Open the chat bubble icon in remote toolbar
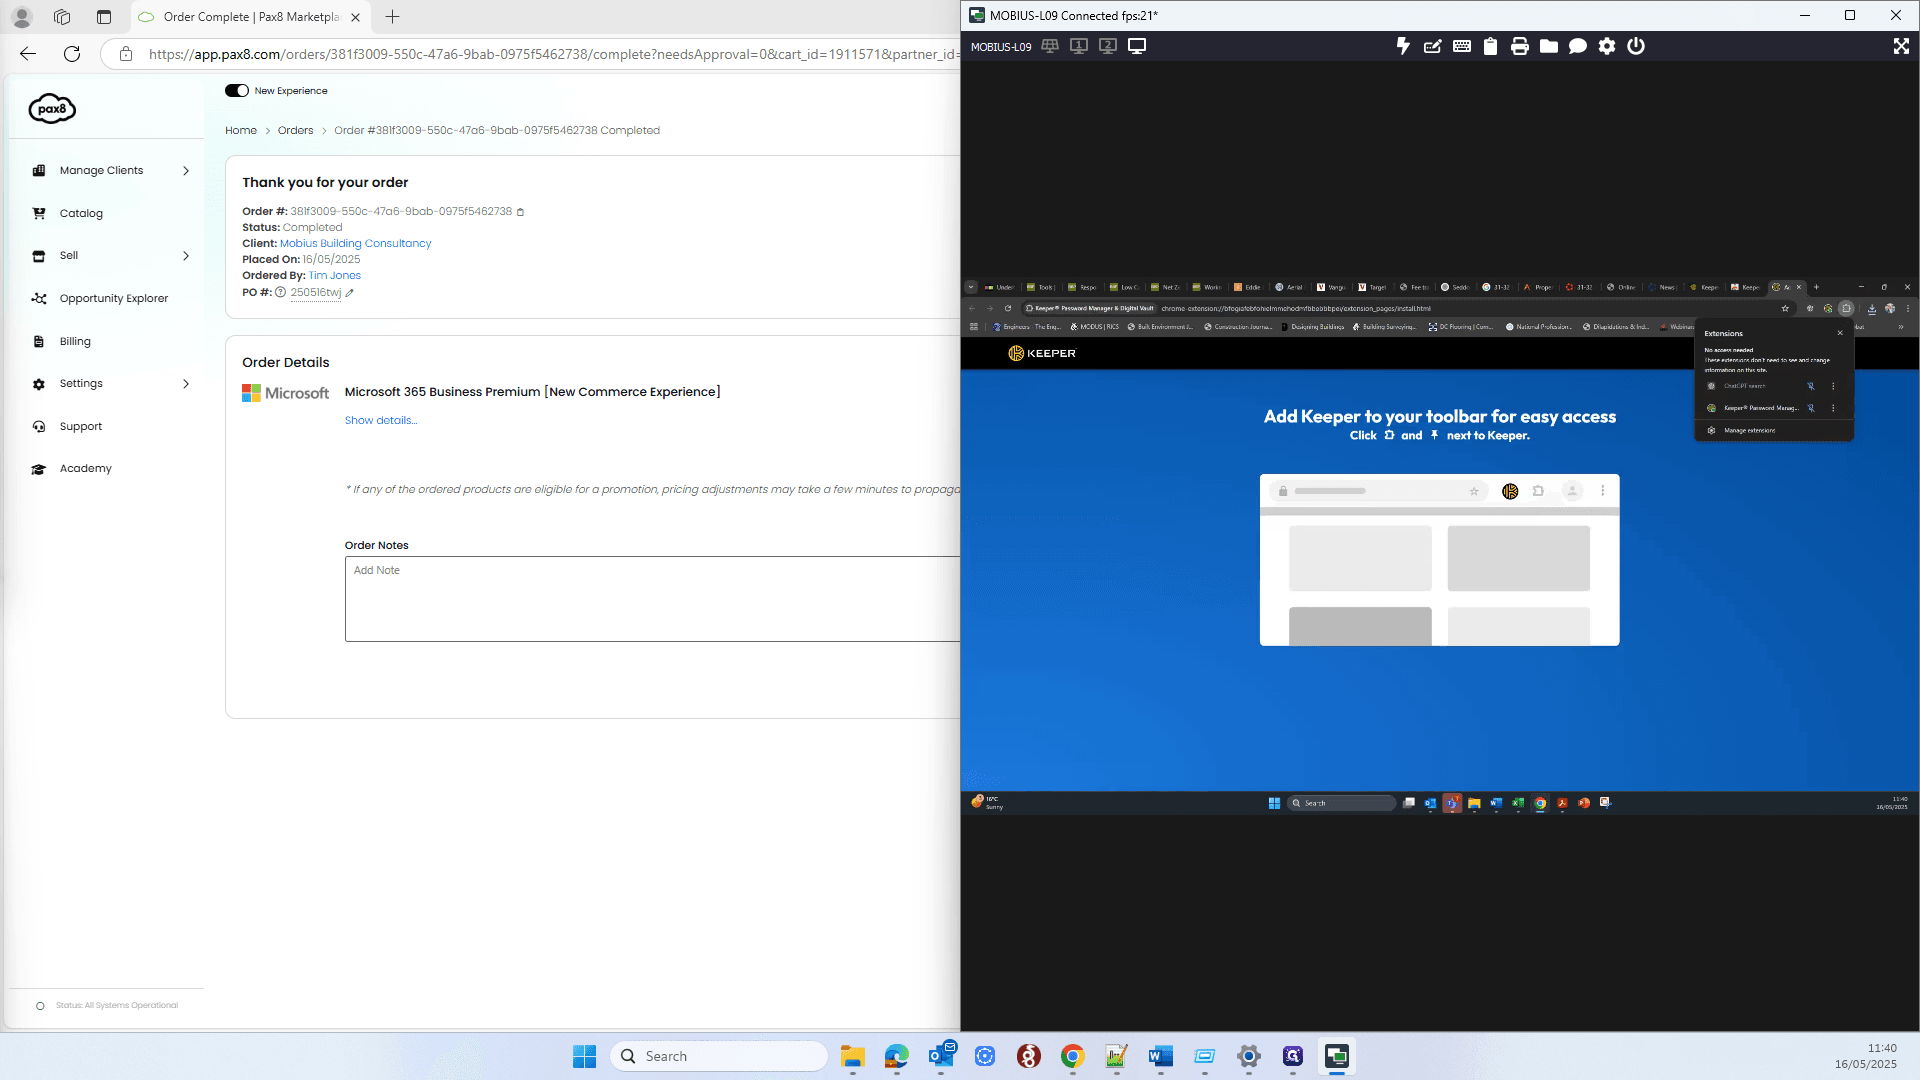 (x=1577, y=46)
